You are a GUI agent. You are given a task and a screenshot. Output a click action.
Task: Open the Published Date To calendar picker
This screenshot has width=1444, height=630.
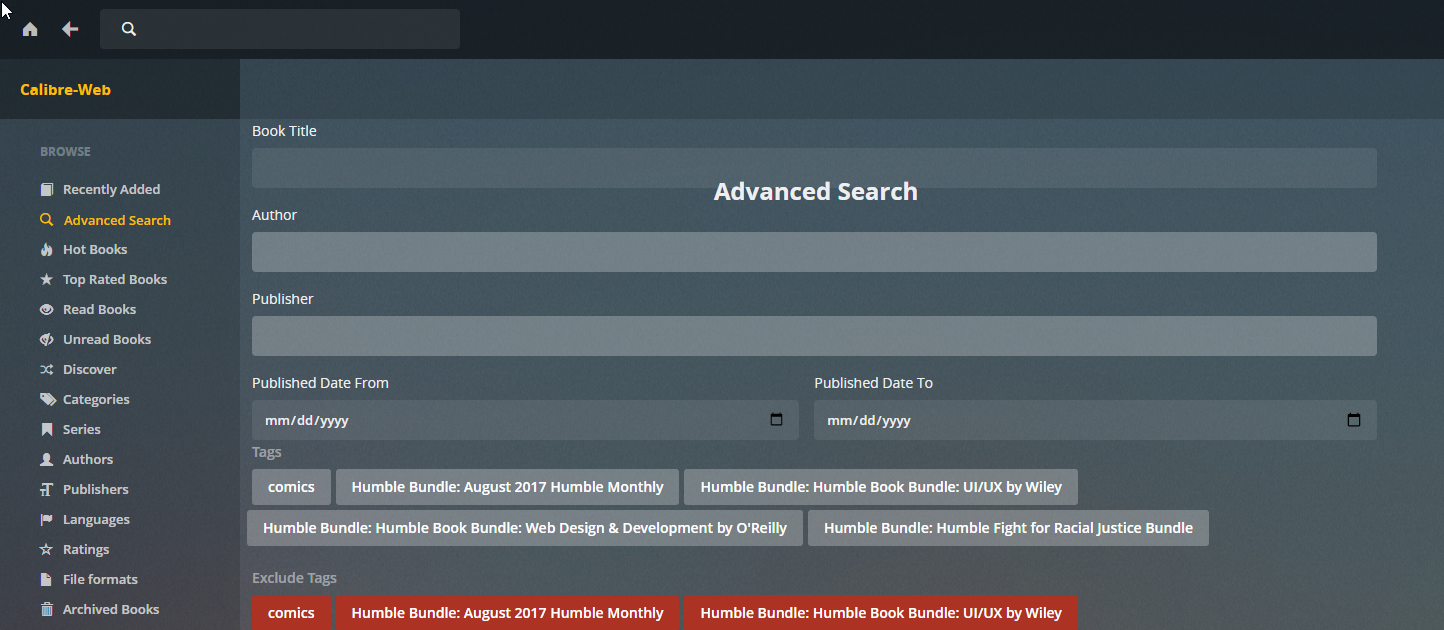[1355, 420]
